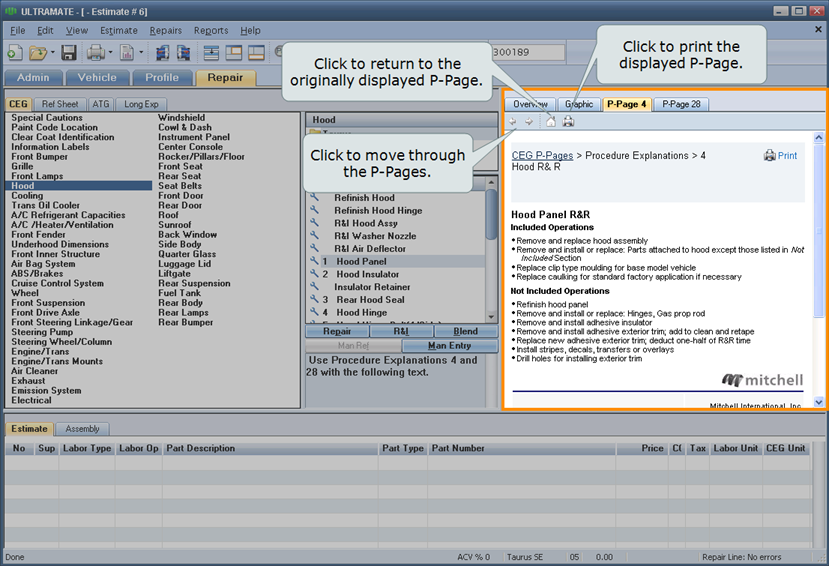Viewport: 829px width, 566px height.
Task: Follow the CEG P-Pages breadcrumb link
Action: coord(542,156)
